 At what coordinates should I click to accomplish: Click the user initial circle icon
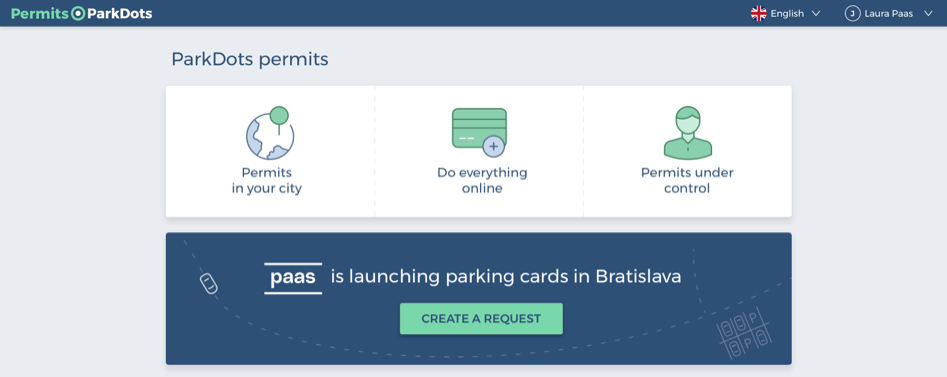[852, 13]
